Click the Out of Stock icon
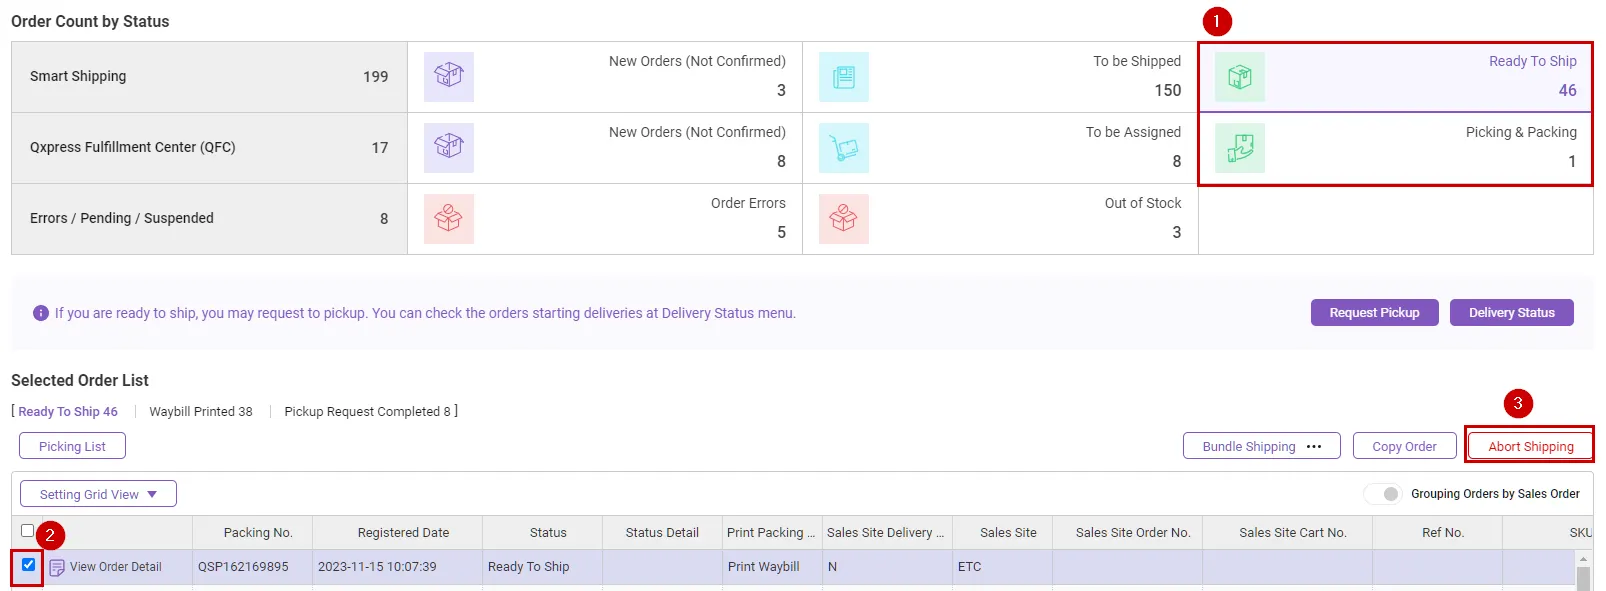The height and width of the screenshot is (591, 1606). pyautogui.click(x=844, y=219)
